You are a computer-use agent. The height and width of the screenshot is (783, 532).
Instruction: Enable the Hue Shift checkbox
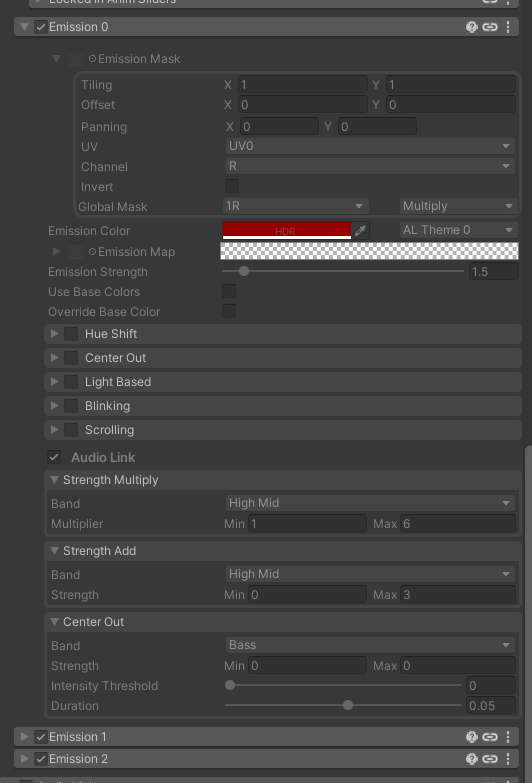[x=71, y=334]
